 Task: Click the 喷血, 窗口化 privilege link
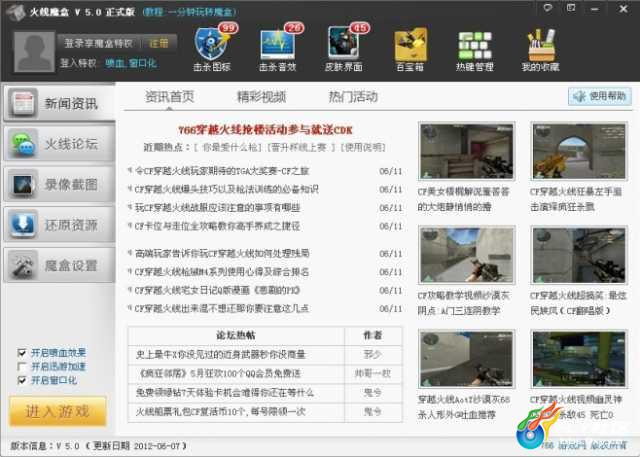[131, 63]
